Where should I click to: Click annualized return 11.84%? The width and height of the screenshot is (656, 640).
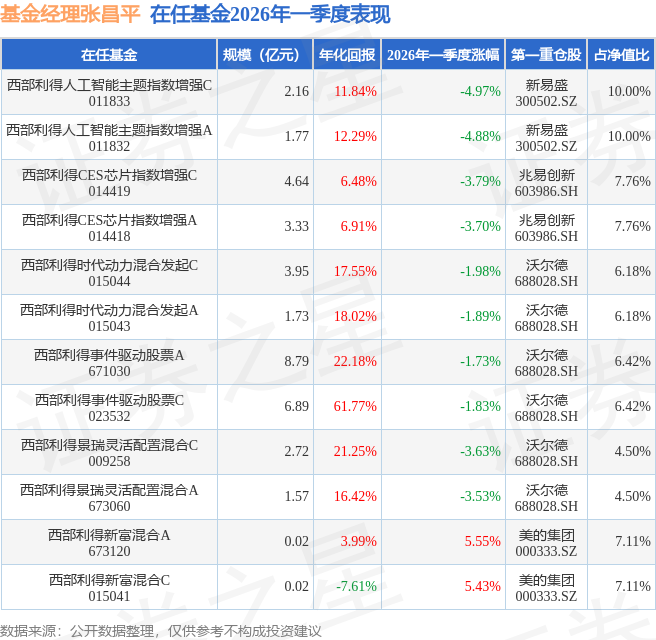(x=355, y=91)
